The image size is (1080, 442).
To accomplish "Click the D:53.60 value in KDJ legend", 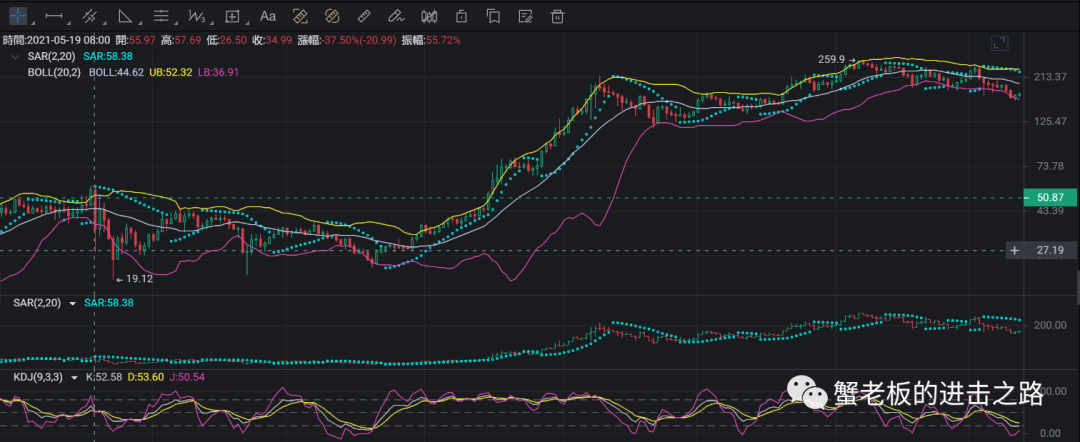I will coord(145,377).
